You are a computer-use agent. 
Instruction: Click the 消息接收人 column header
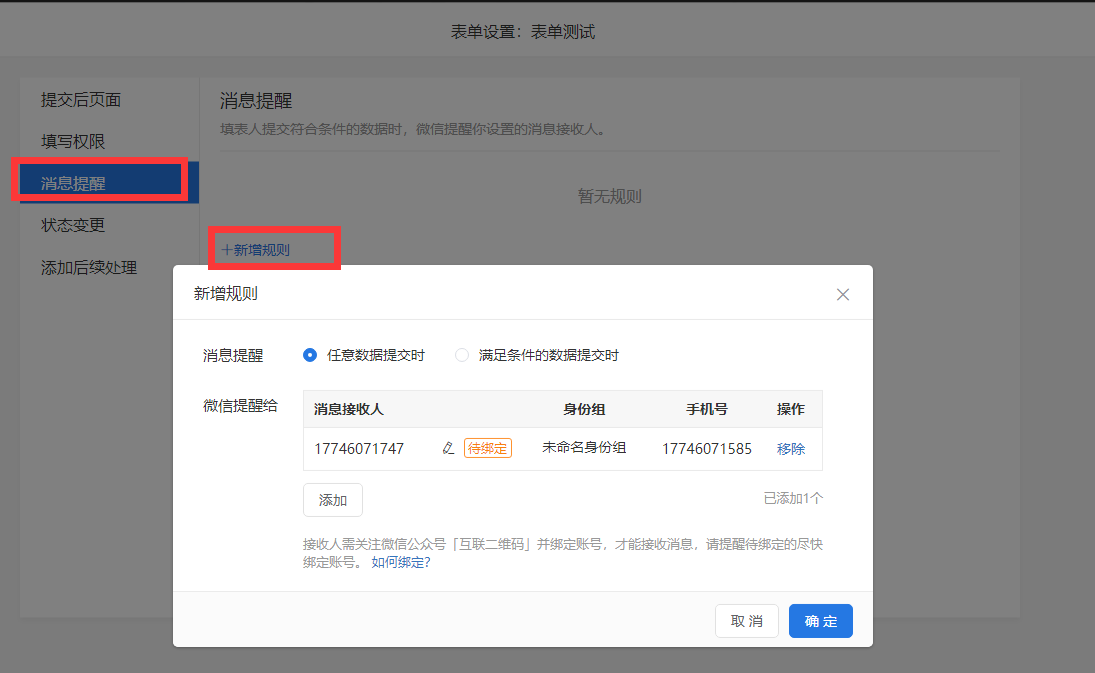click(x=348, y=409)
